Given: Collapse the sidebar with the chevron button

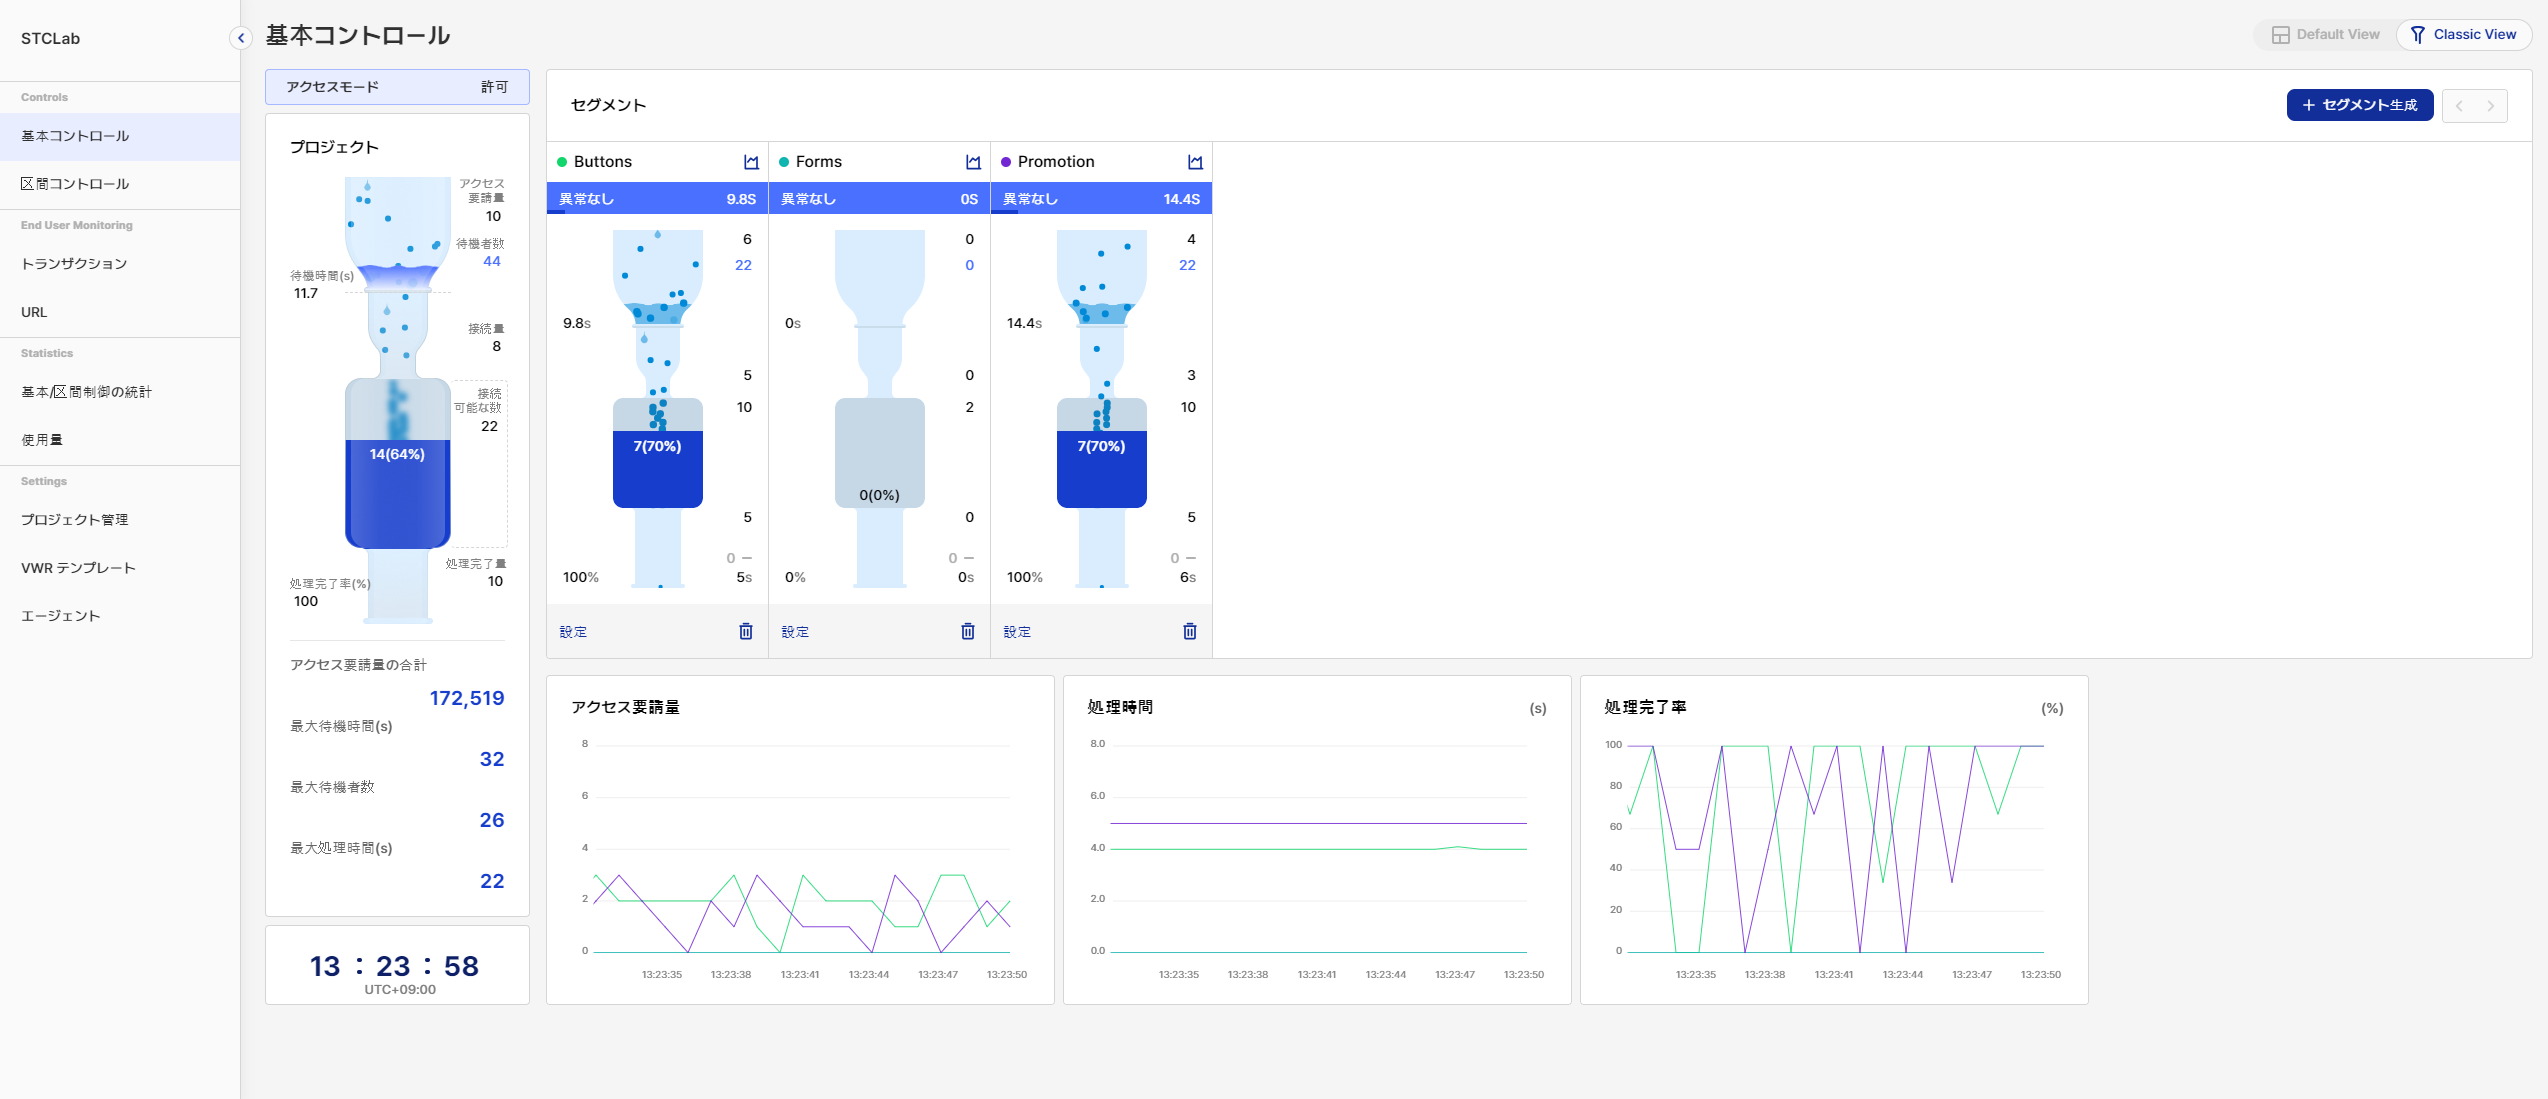Looking at the screenshot, I should (241, 38).
